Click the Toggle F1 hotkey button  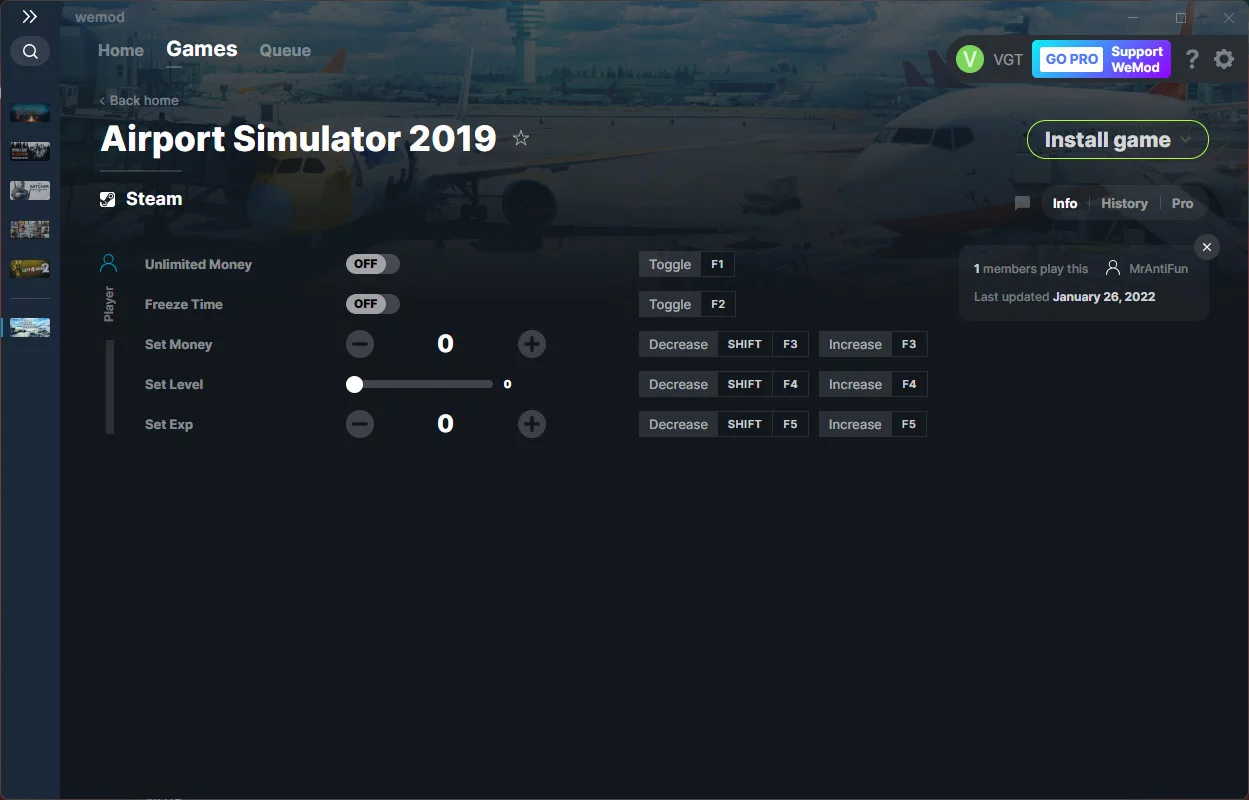[x=687, y=264]
